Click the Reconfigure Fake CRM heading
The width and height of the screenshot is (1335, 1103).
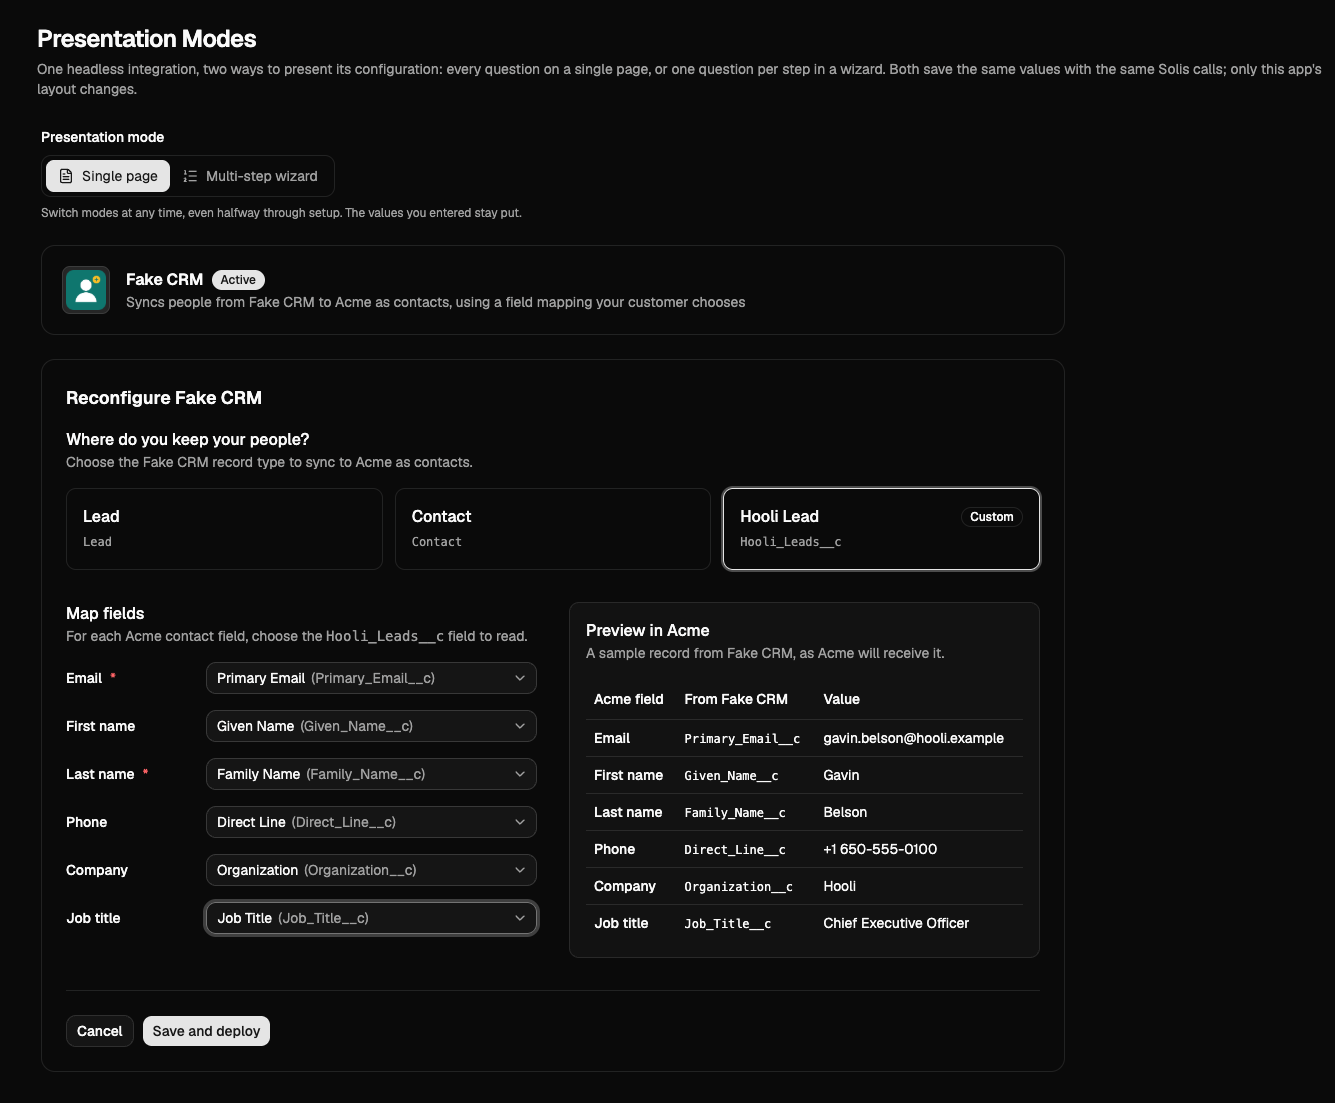164,398
